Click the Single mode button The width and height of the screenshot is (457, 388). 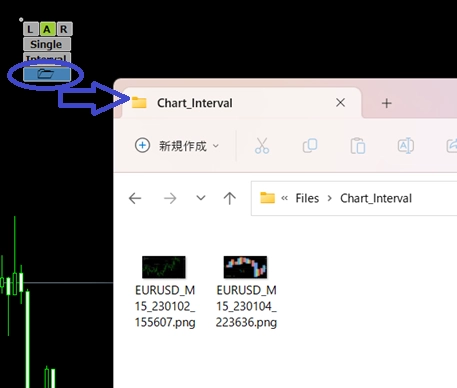click(x=47, y=44)
